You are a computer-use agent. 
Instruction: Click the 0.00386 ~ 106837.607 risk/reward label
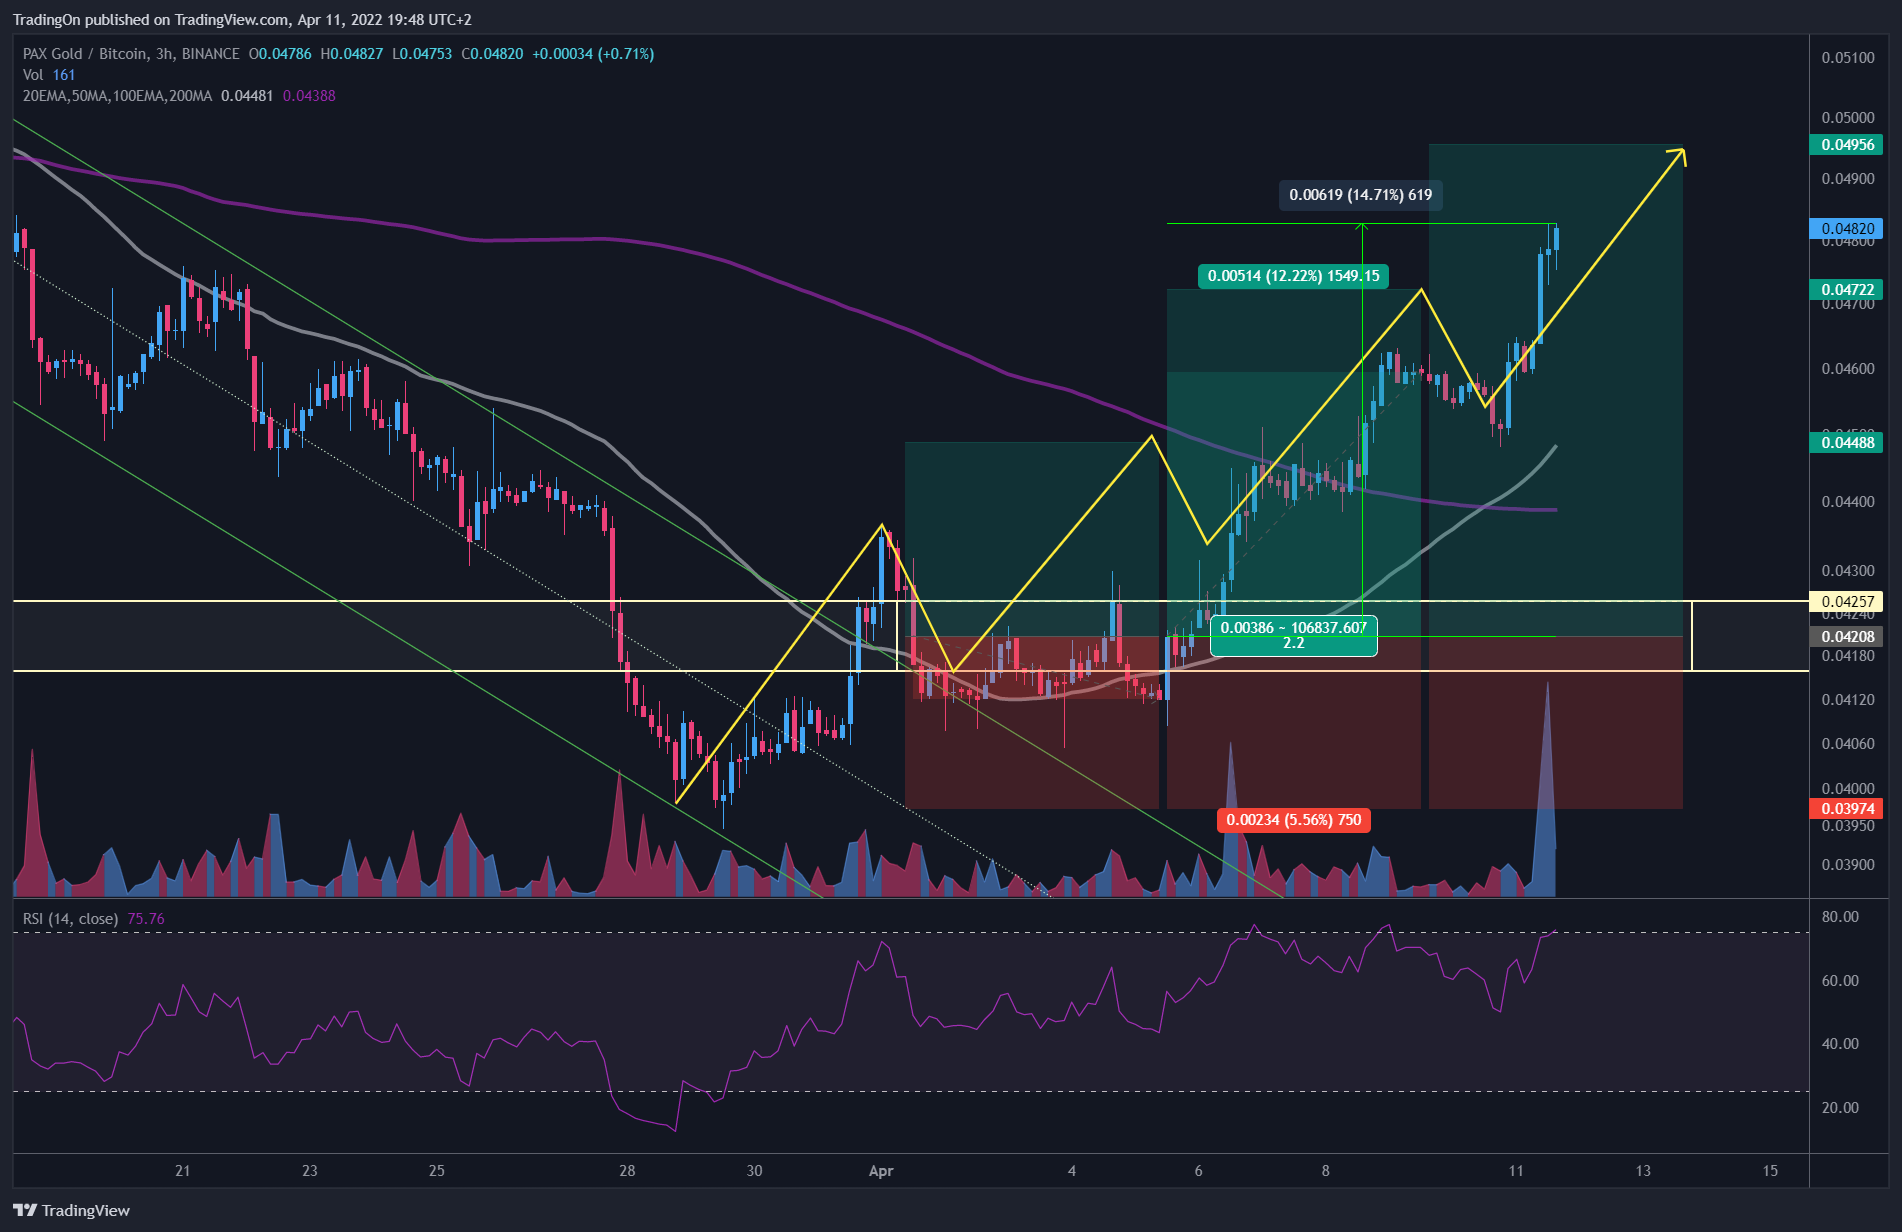click(x=1293, y=635)
